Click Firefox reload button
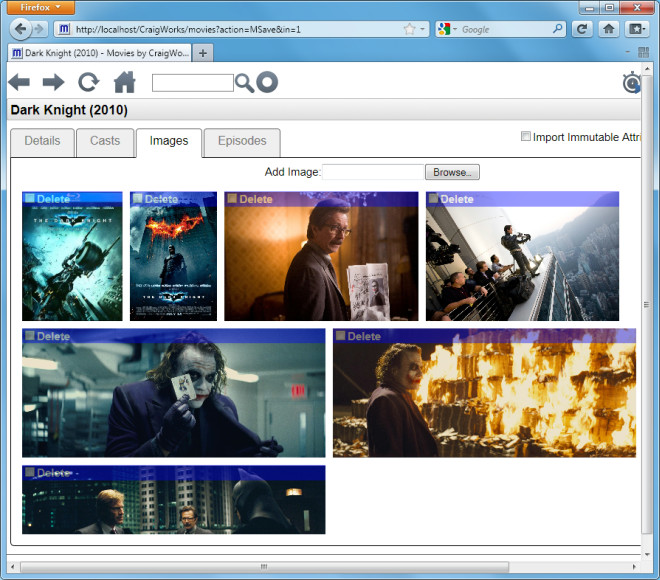 pyautogui.click(x=582, y=29)
